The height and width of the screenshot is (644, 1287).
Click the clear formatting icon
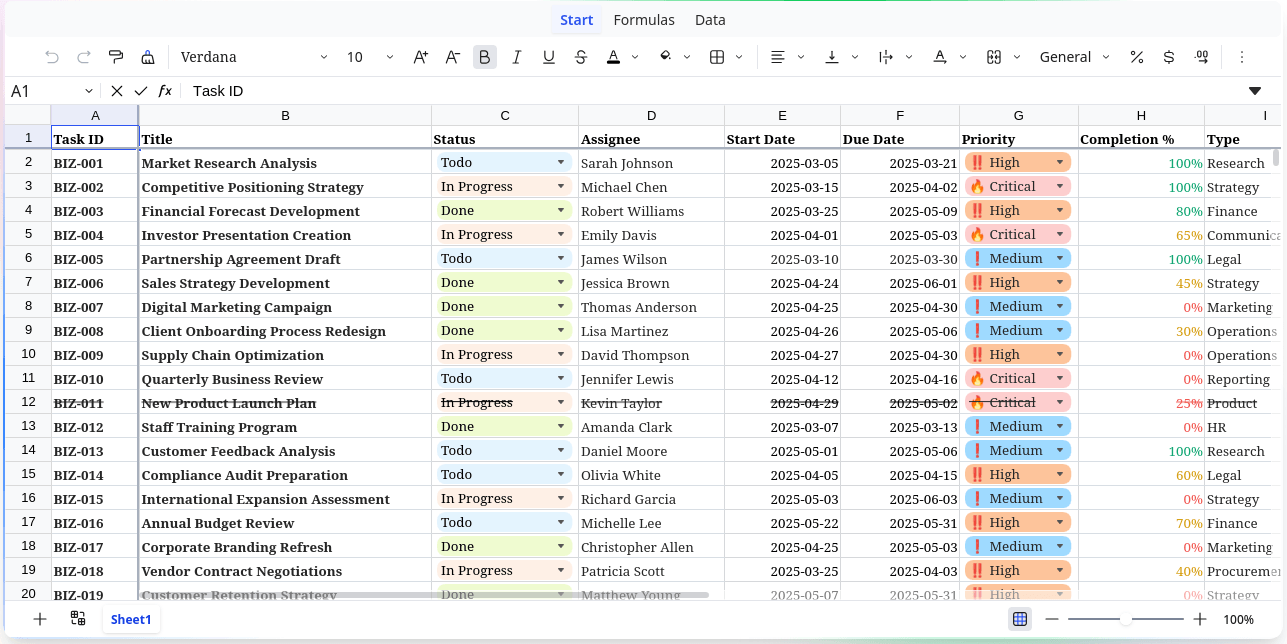pos(148,57)
